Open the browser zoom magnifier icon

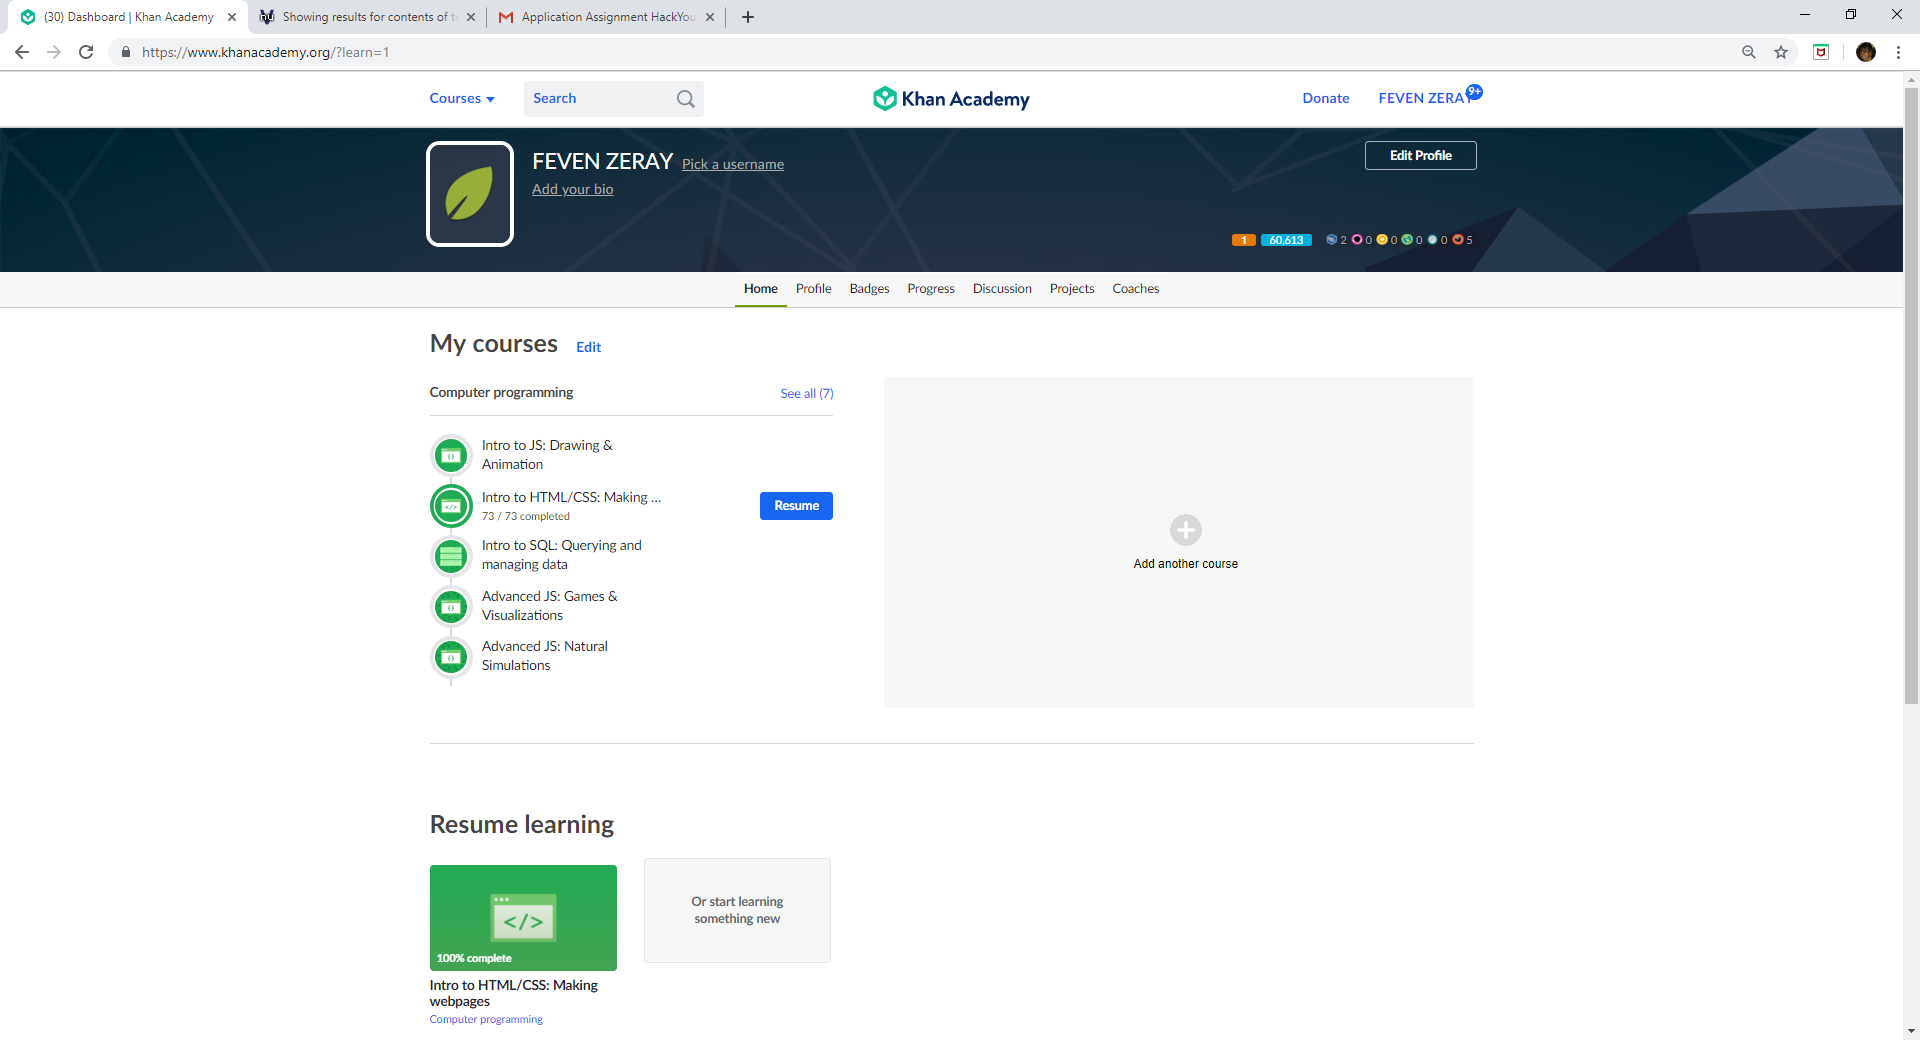click(1749, 52)
